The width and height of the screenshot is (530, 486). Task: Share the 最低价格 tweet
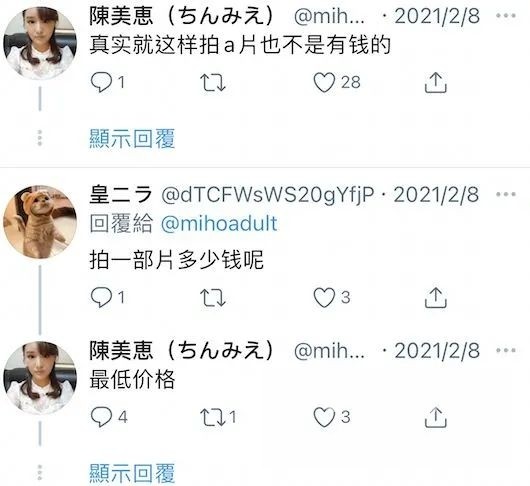pos(435,417)
